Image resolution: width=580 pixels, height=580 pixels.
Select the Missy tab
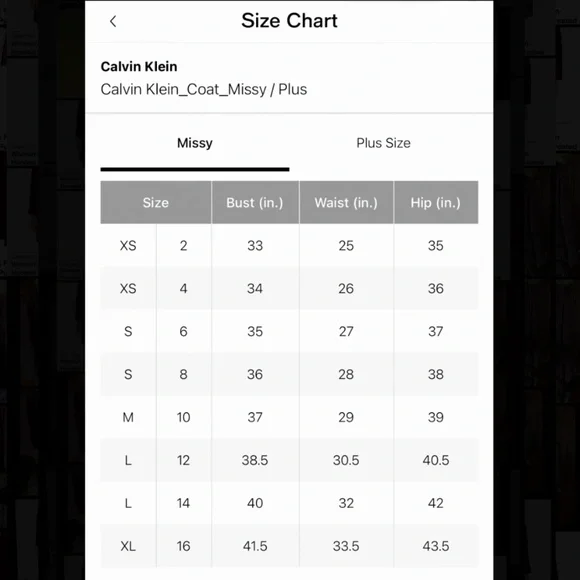(195, 143)
